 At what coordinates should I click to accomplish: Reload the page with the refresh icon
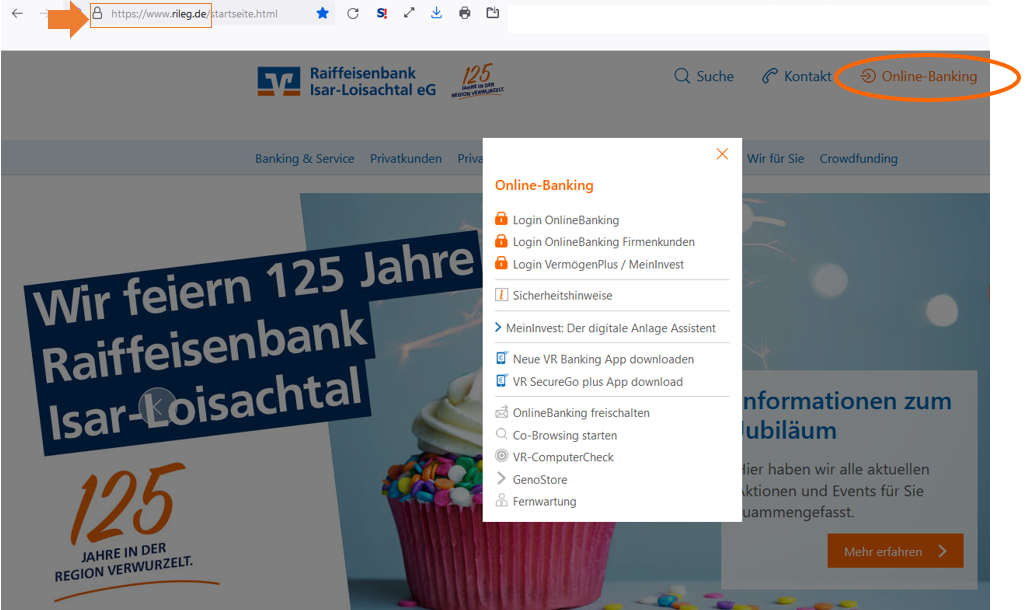[x=353, y=13]
